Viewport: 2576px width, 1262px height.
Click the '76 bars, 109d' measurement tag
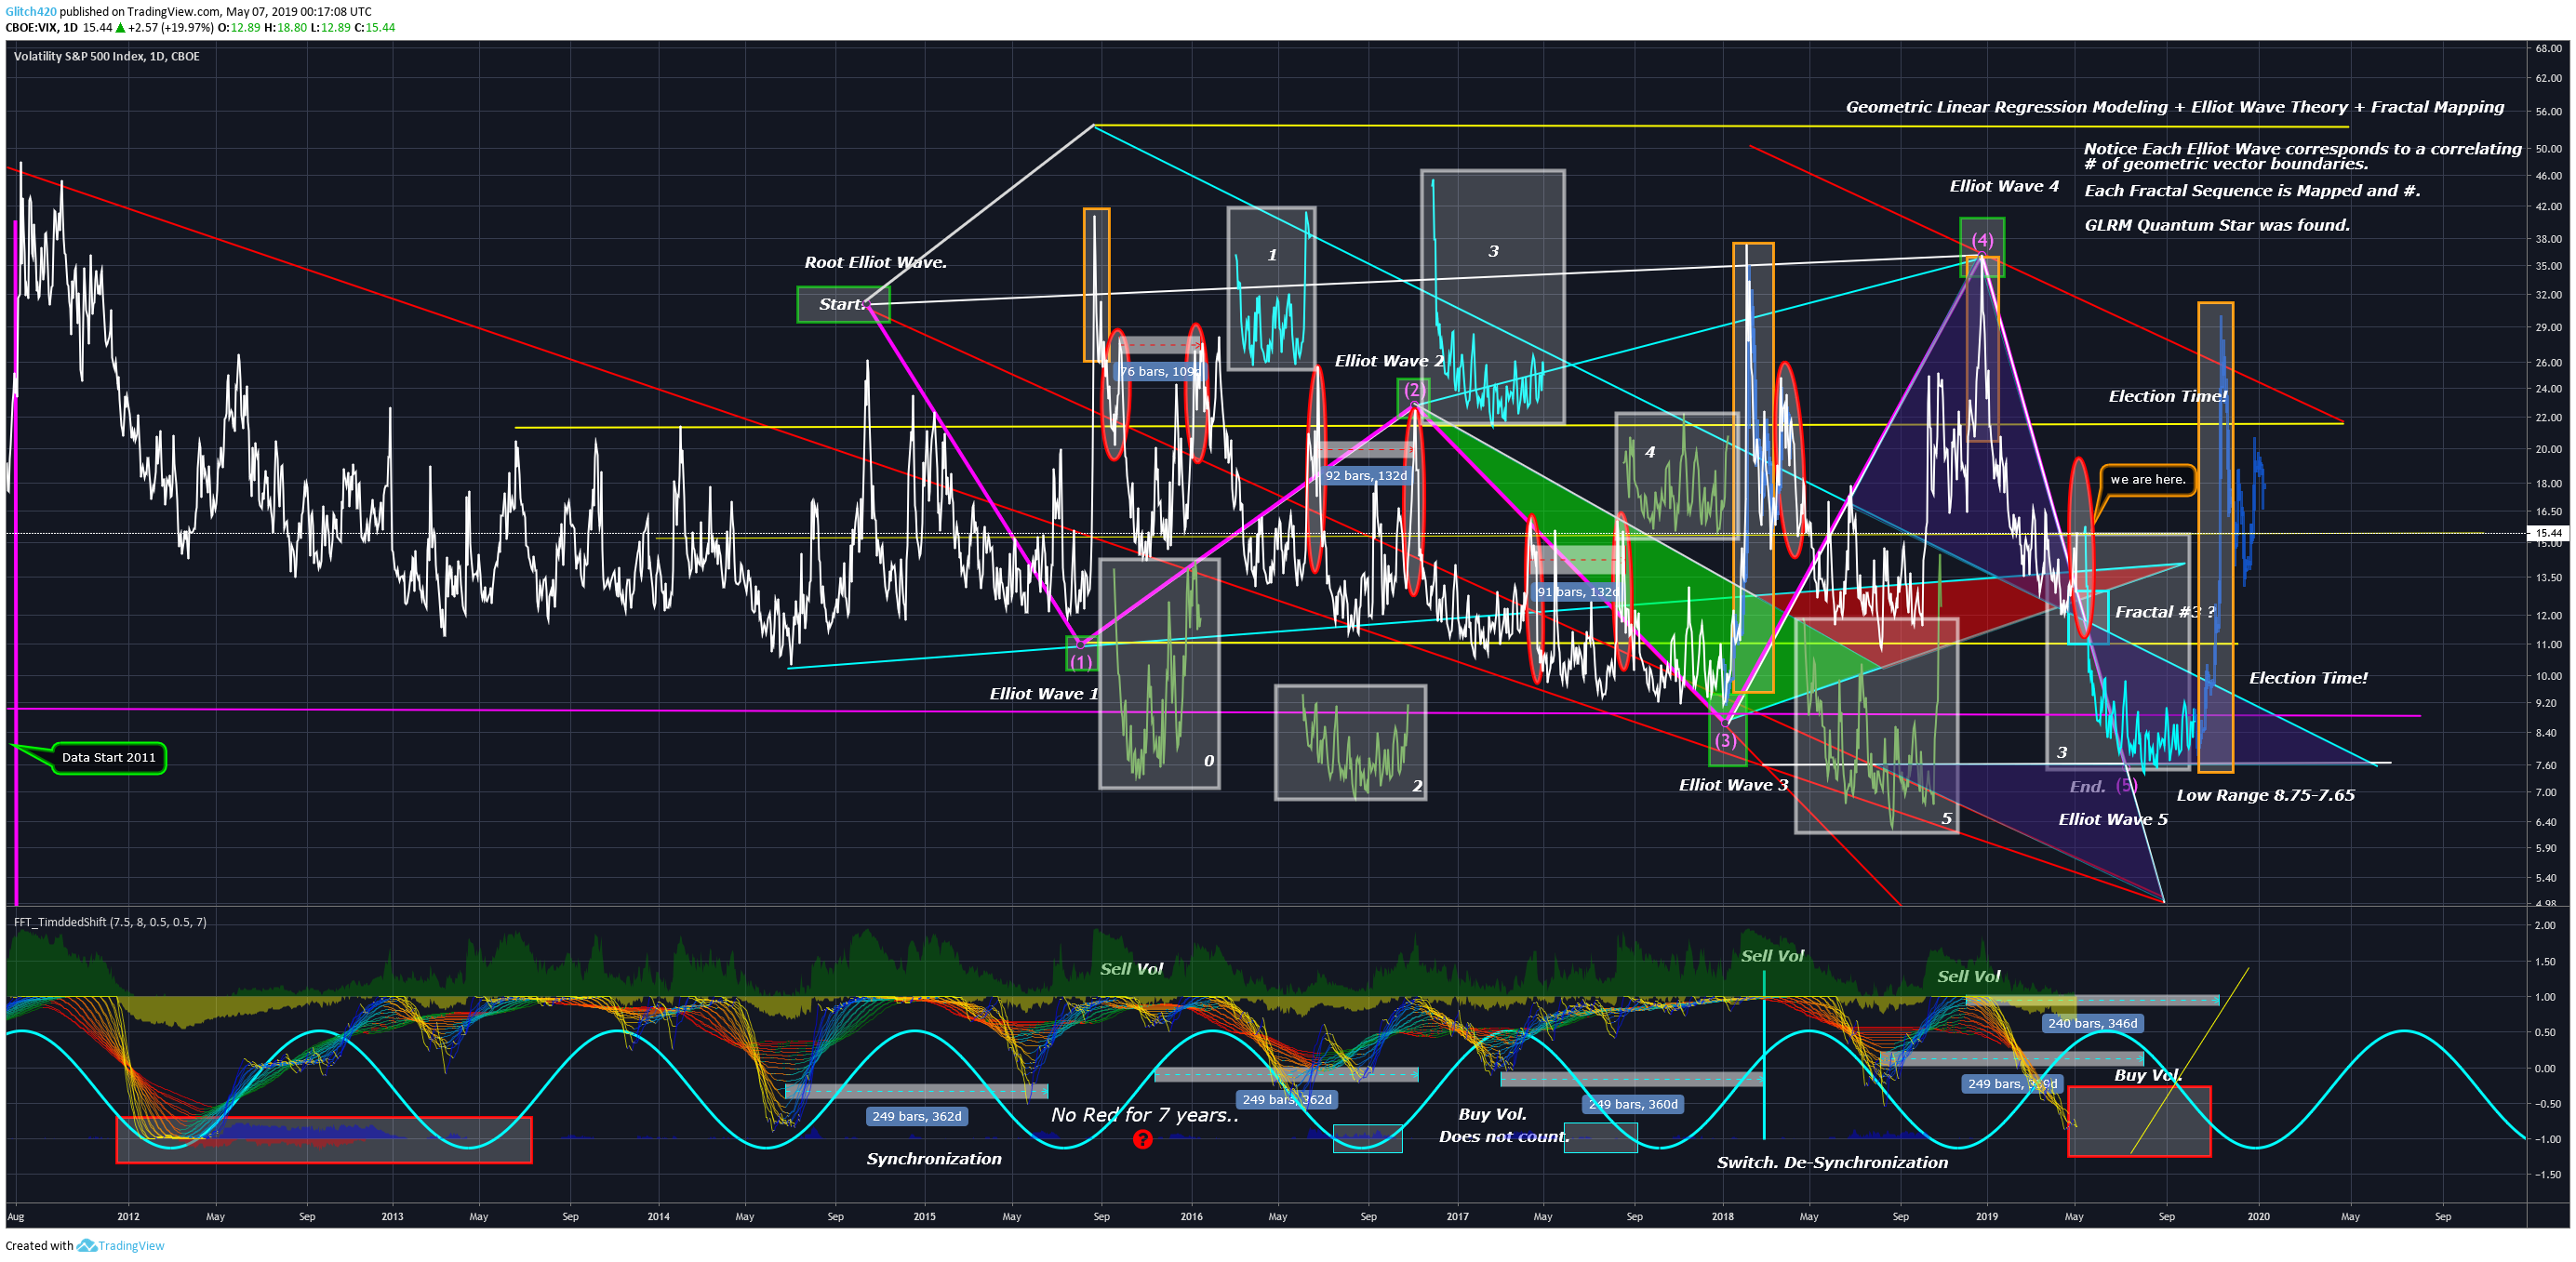tap(1158, 371)
